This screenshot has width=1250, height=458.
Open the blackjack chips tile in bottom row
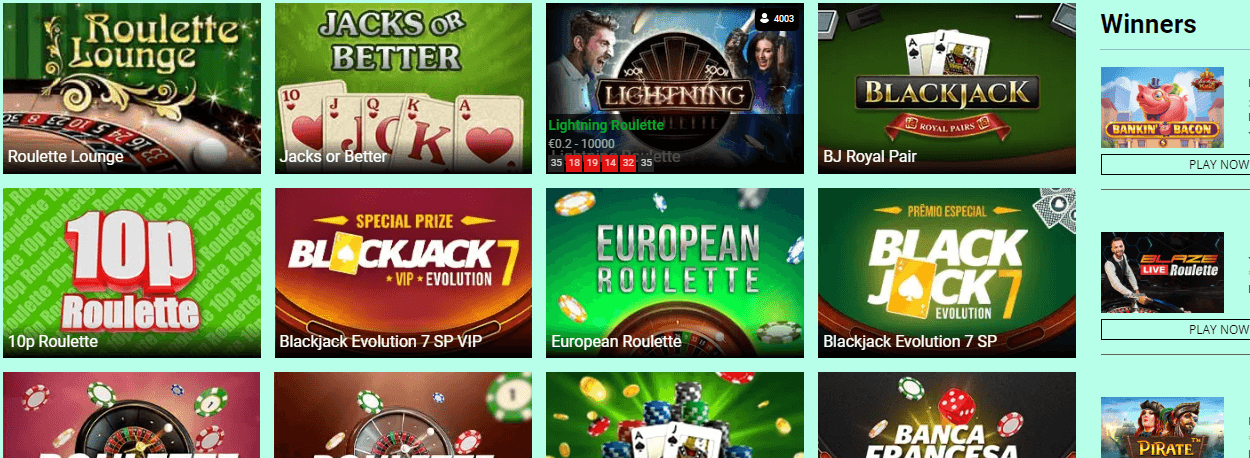[x=675, y=415]
